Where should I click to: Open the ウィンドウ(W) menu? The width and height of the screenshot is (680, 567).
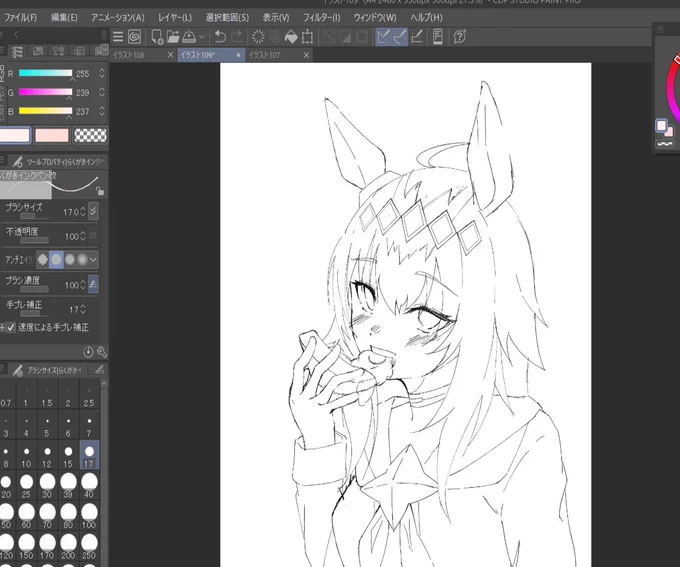click(375, 18)
